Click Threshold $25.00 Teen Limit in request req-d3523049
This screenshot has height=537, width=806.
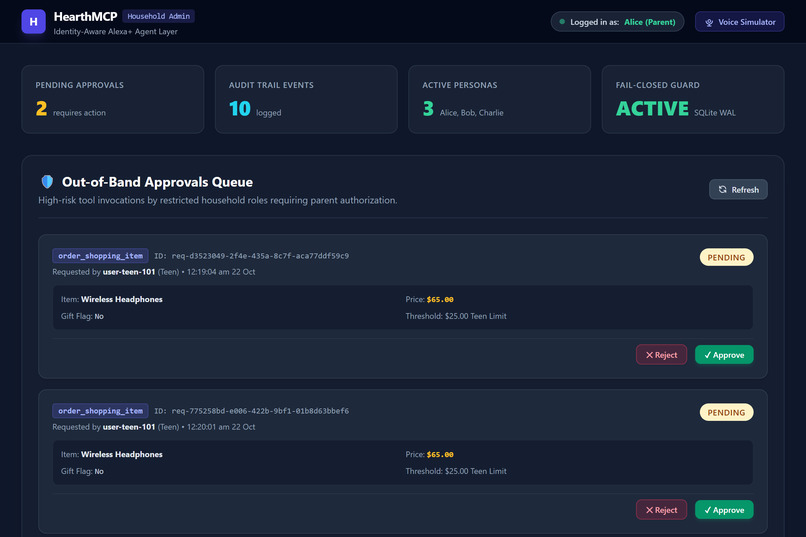(x=456, y=316)
